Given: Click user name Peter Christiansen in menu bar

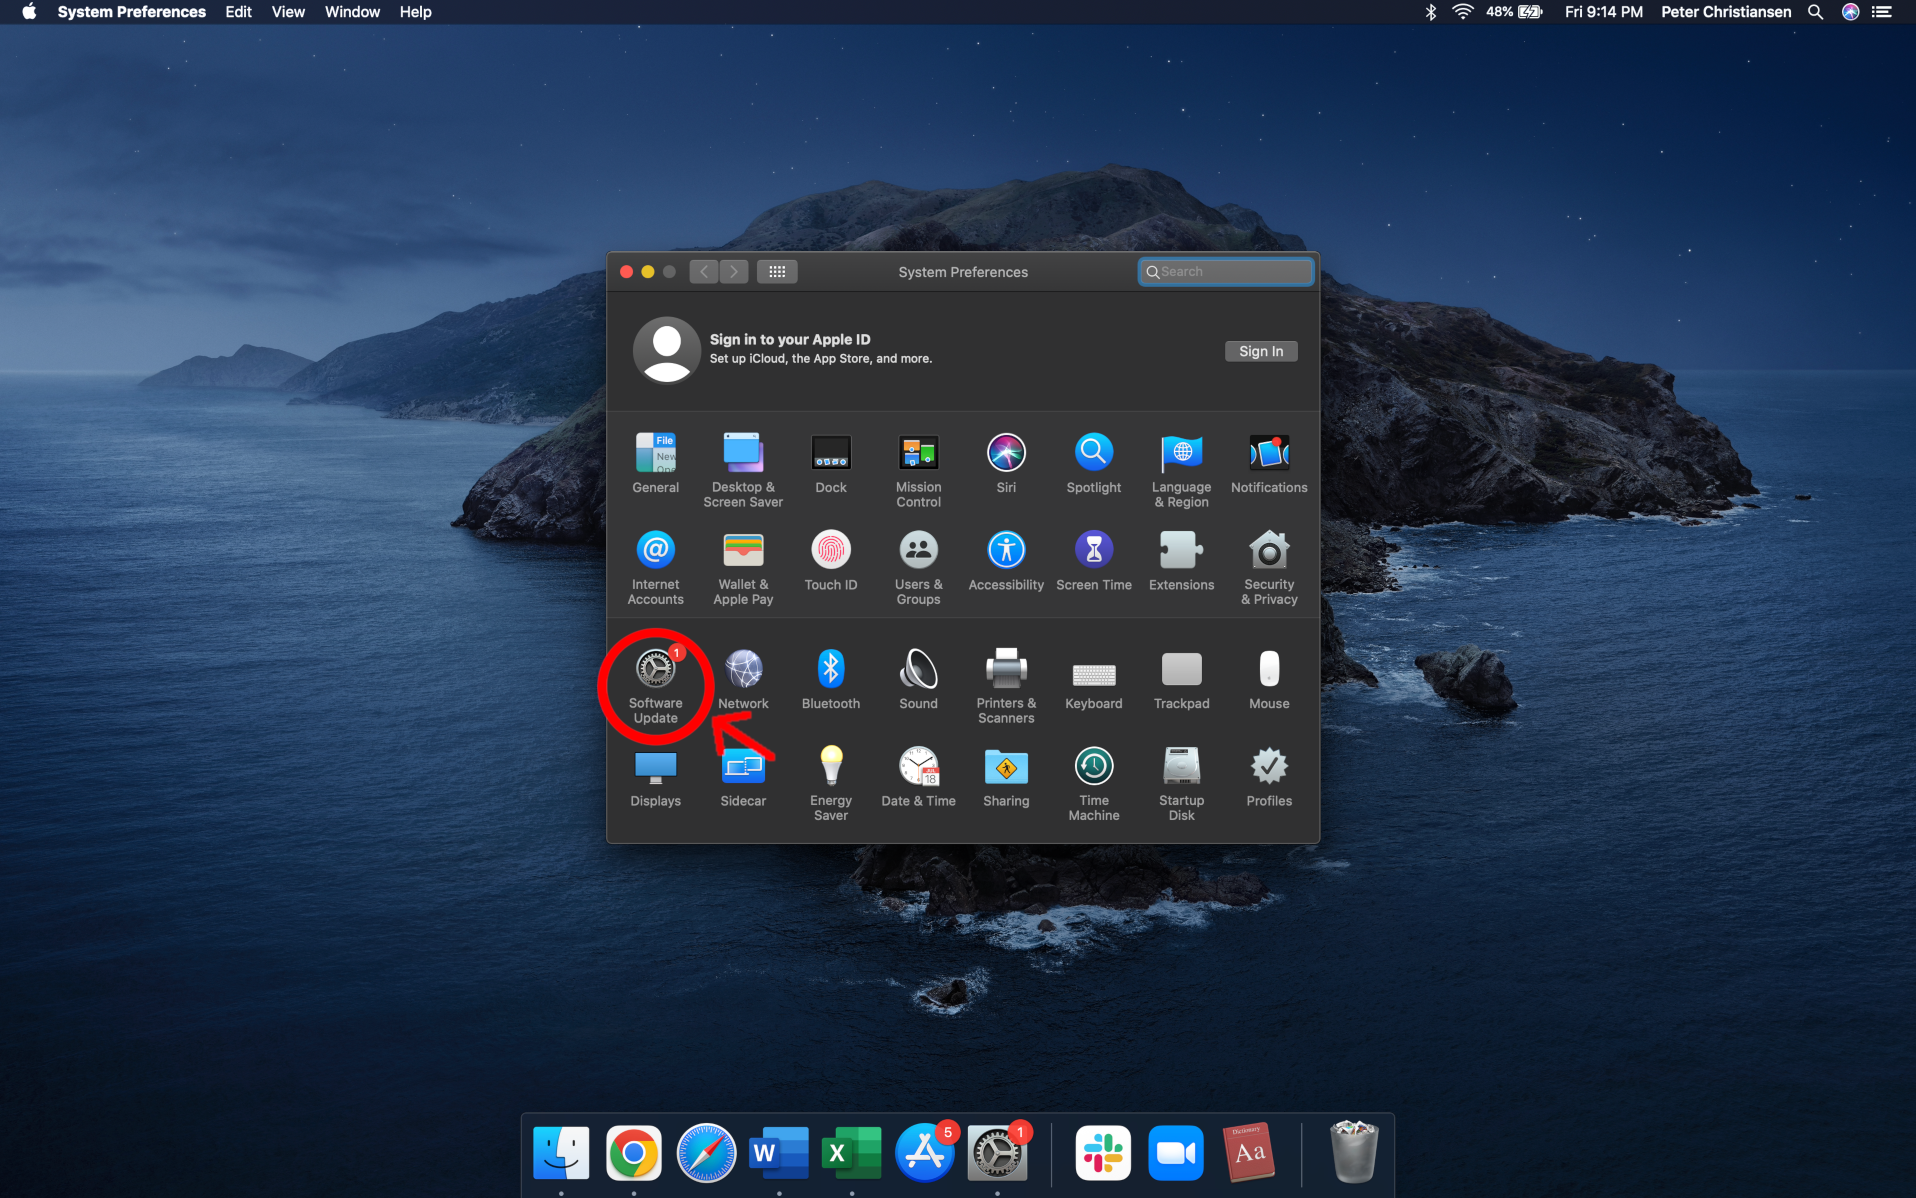Looking at the screenshot, I should [x=1725, y=12].
